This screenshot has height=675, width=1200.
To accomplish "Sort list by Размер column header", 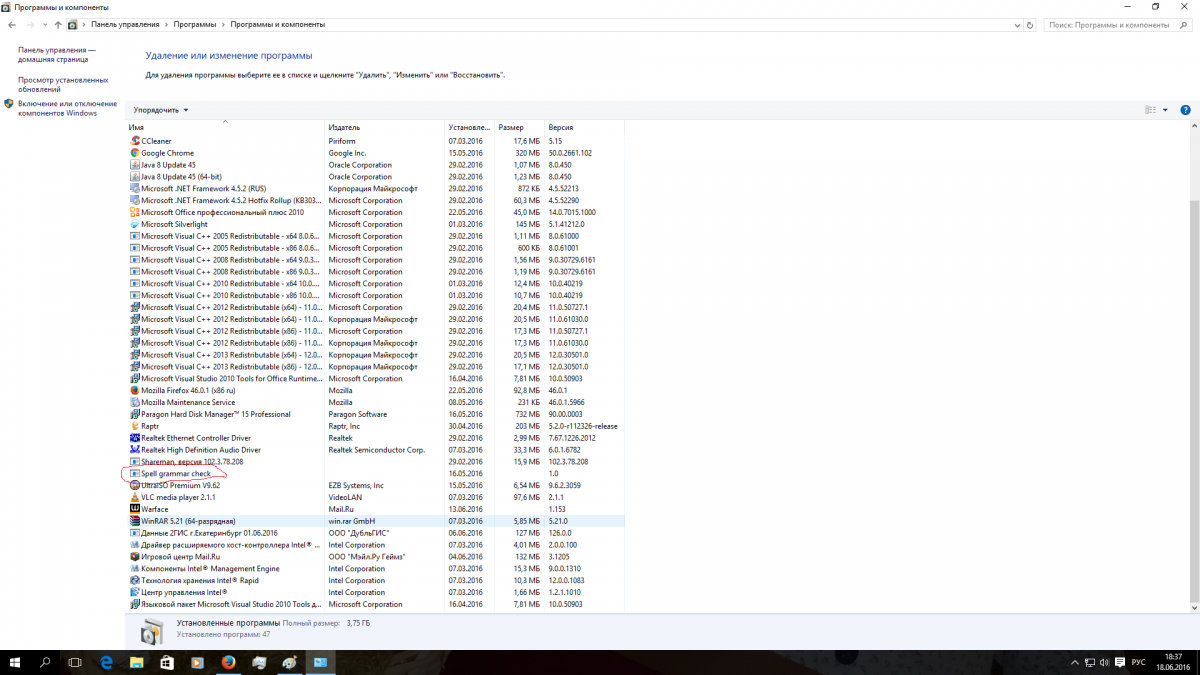I will (519, 128).
